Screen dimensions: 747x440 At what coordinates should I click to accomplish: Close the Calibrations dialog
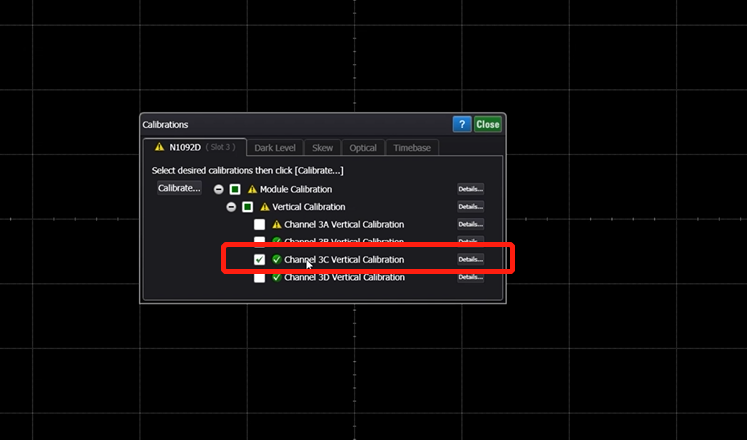pos(487,124)
